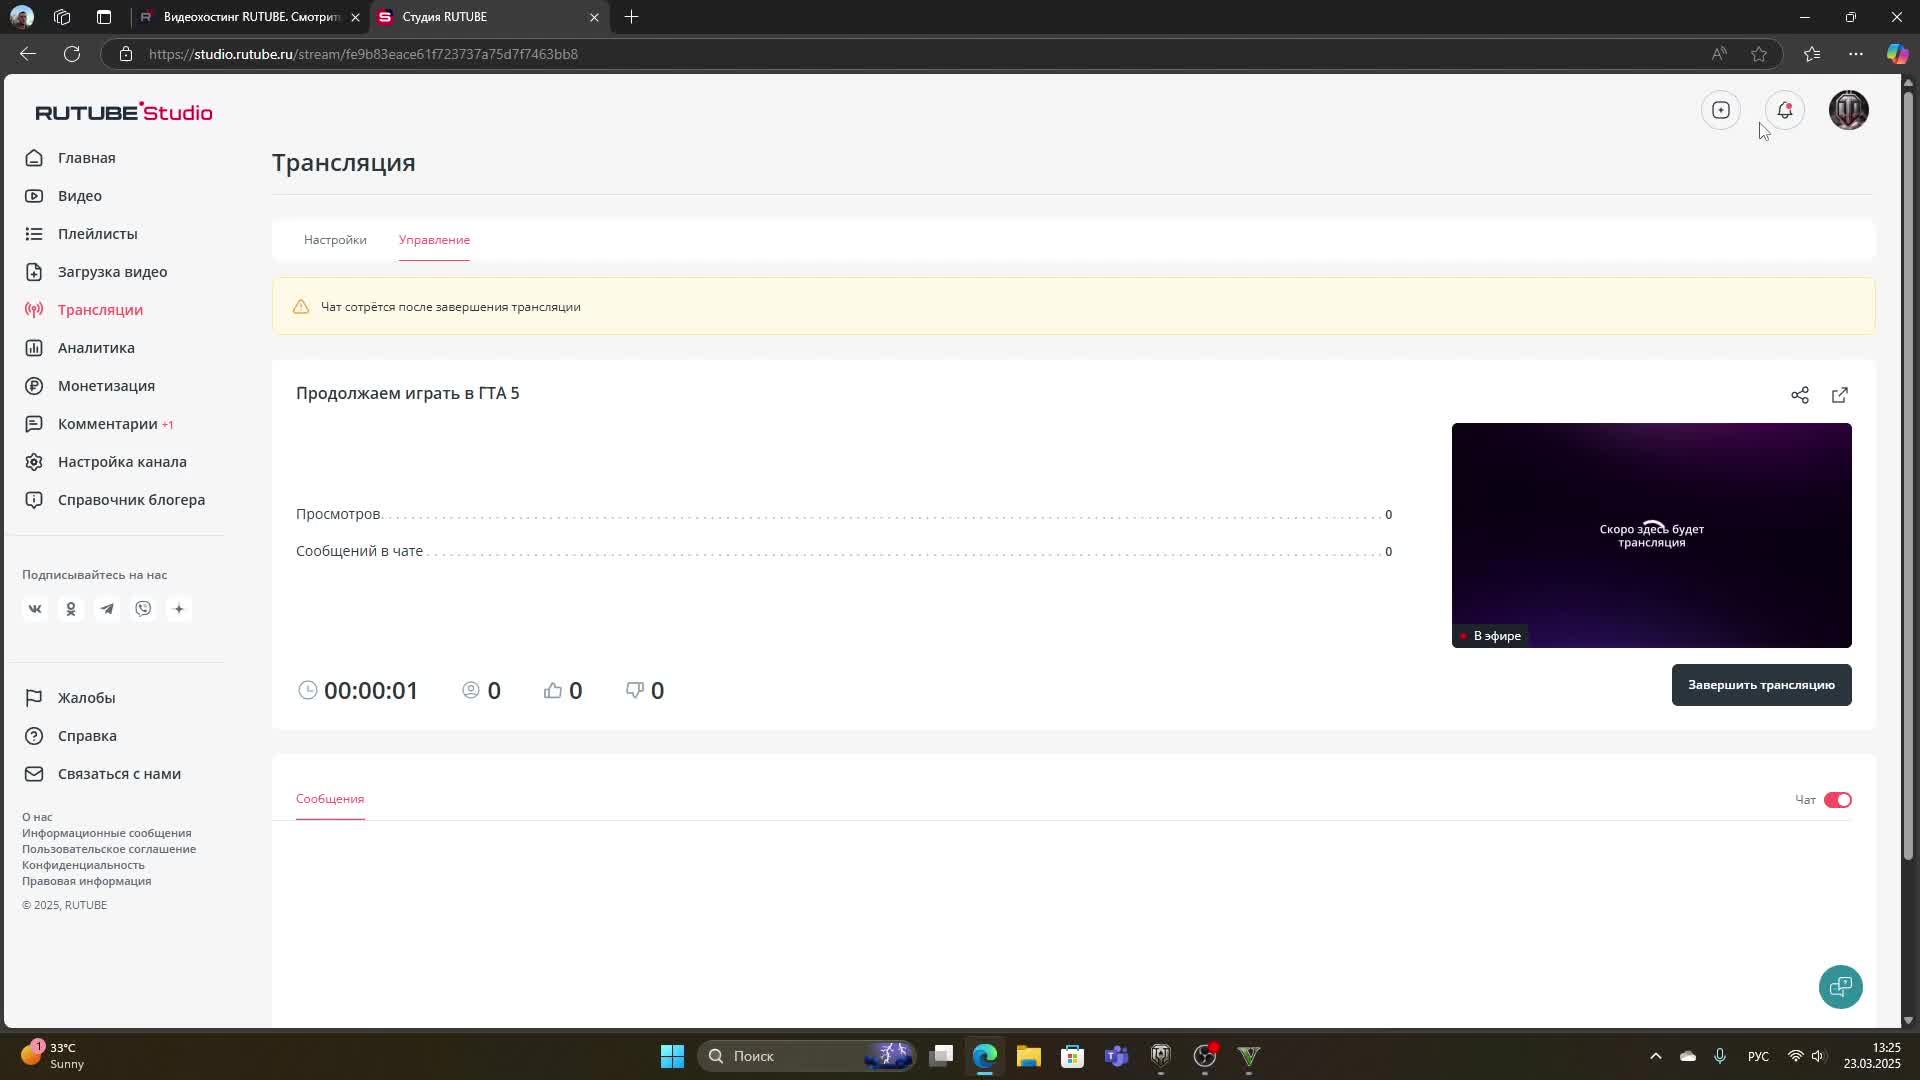Image resolution: width=1920 pixels, height=1080 pixels.
Task: Open the user profile avatar menu
Action: (x=1848, y=110)
